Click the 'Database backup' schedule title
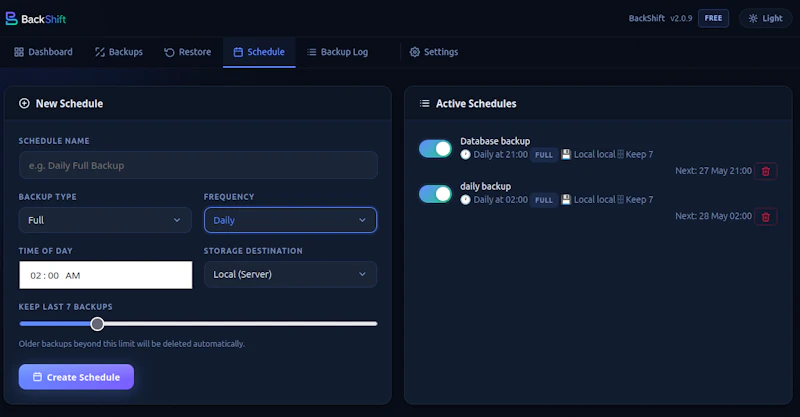 (x=495, y=141)
